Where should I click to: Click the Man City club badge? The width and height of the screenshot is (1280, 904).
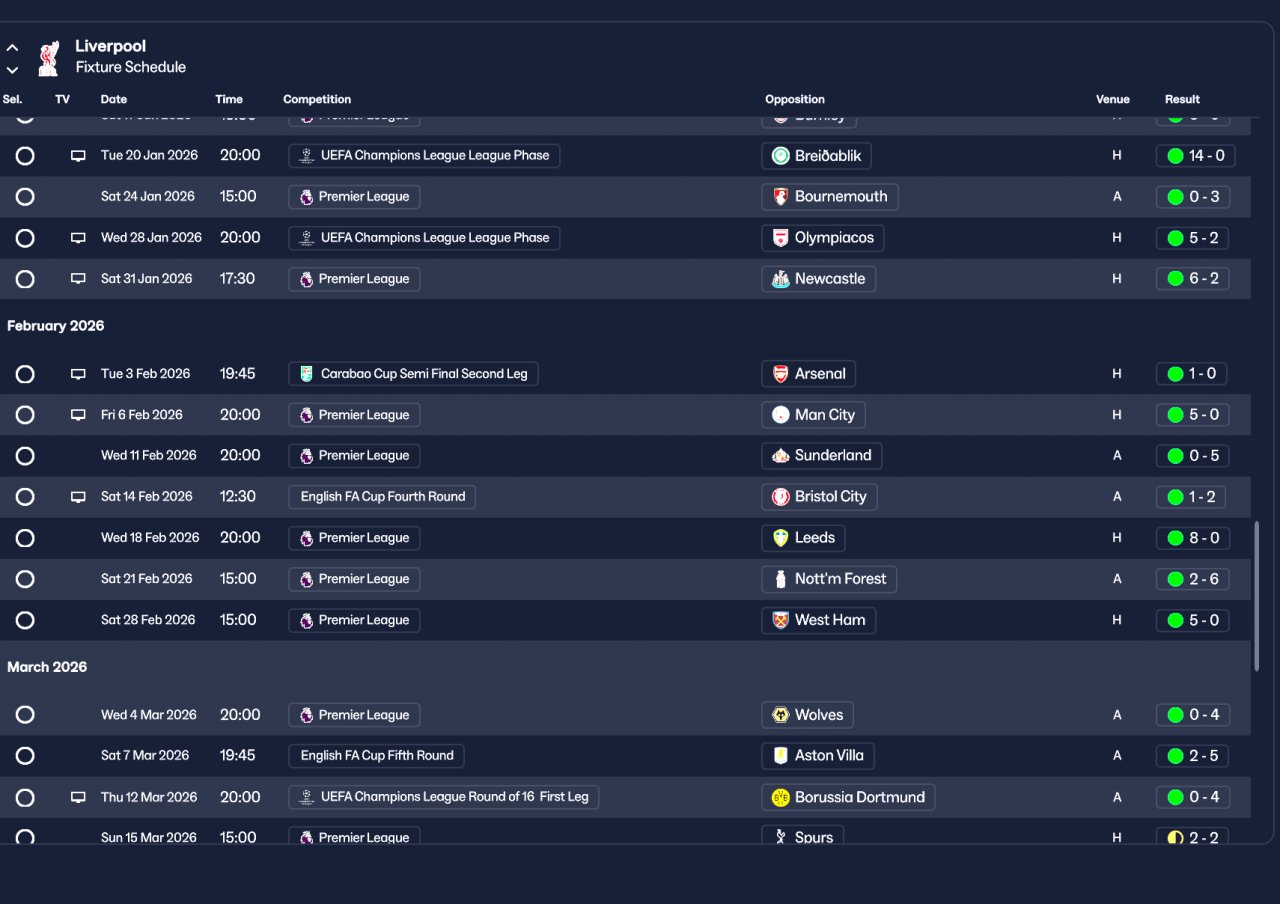pyautogui.click(x=781, y=415)
